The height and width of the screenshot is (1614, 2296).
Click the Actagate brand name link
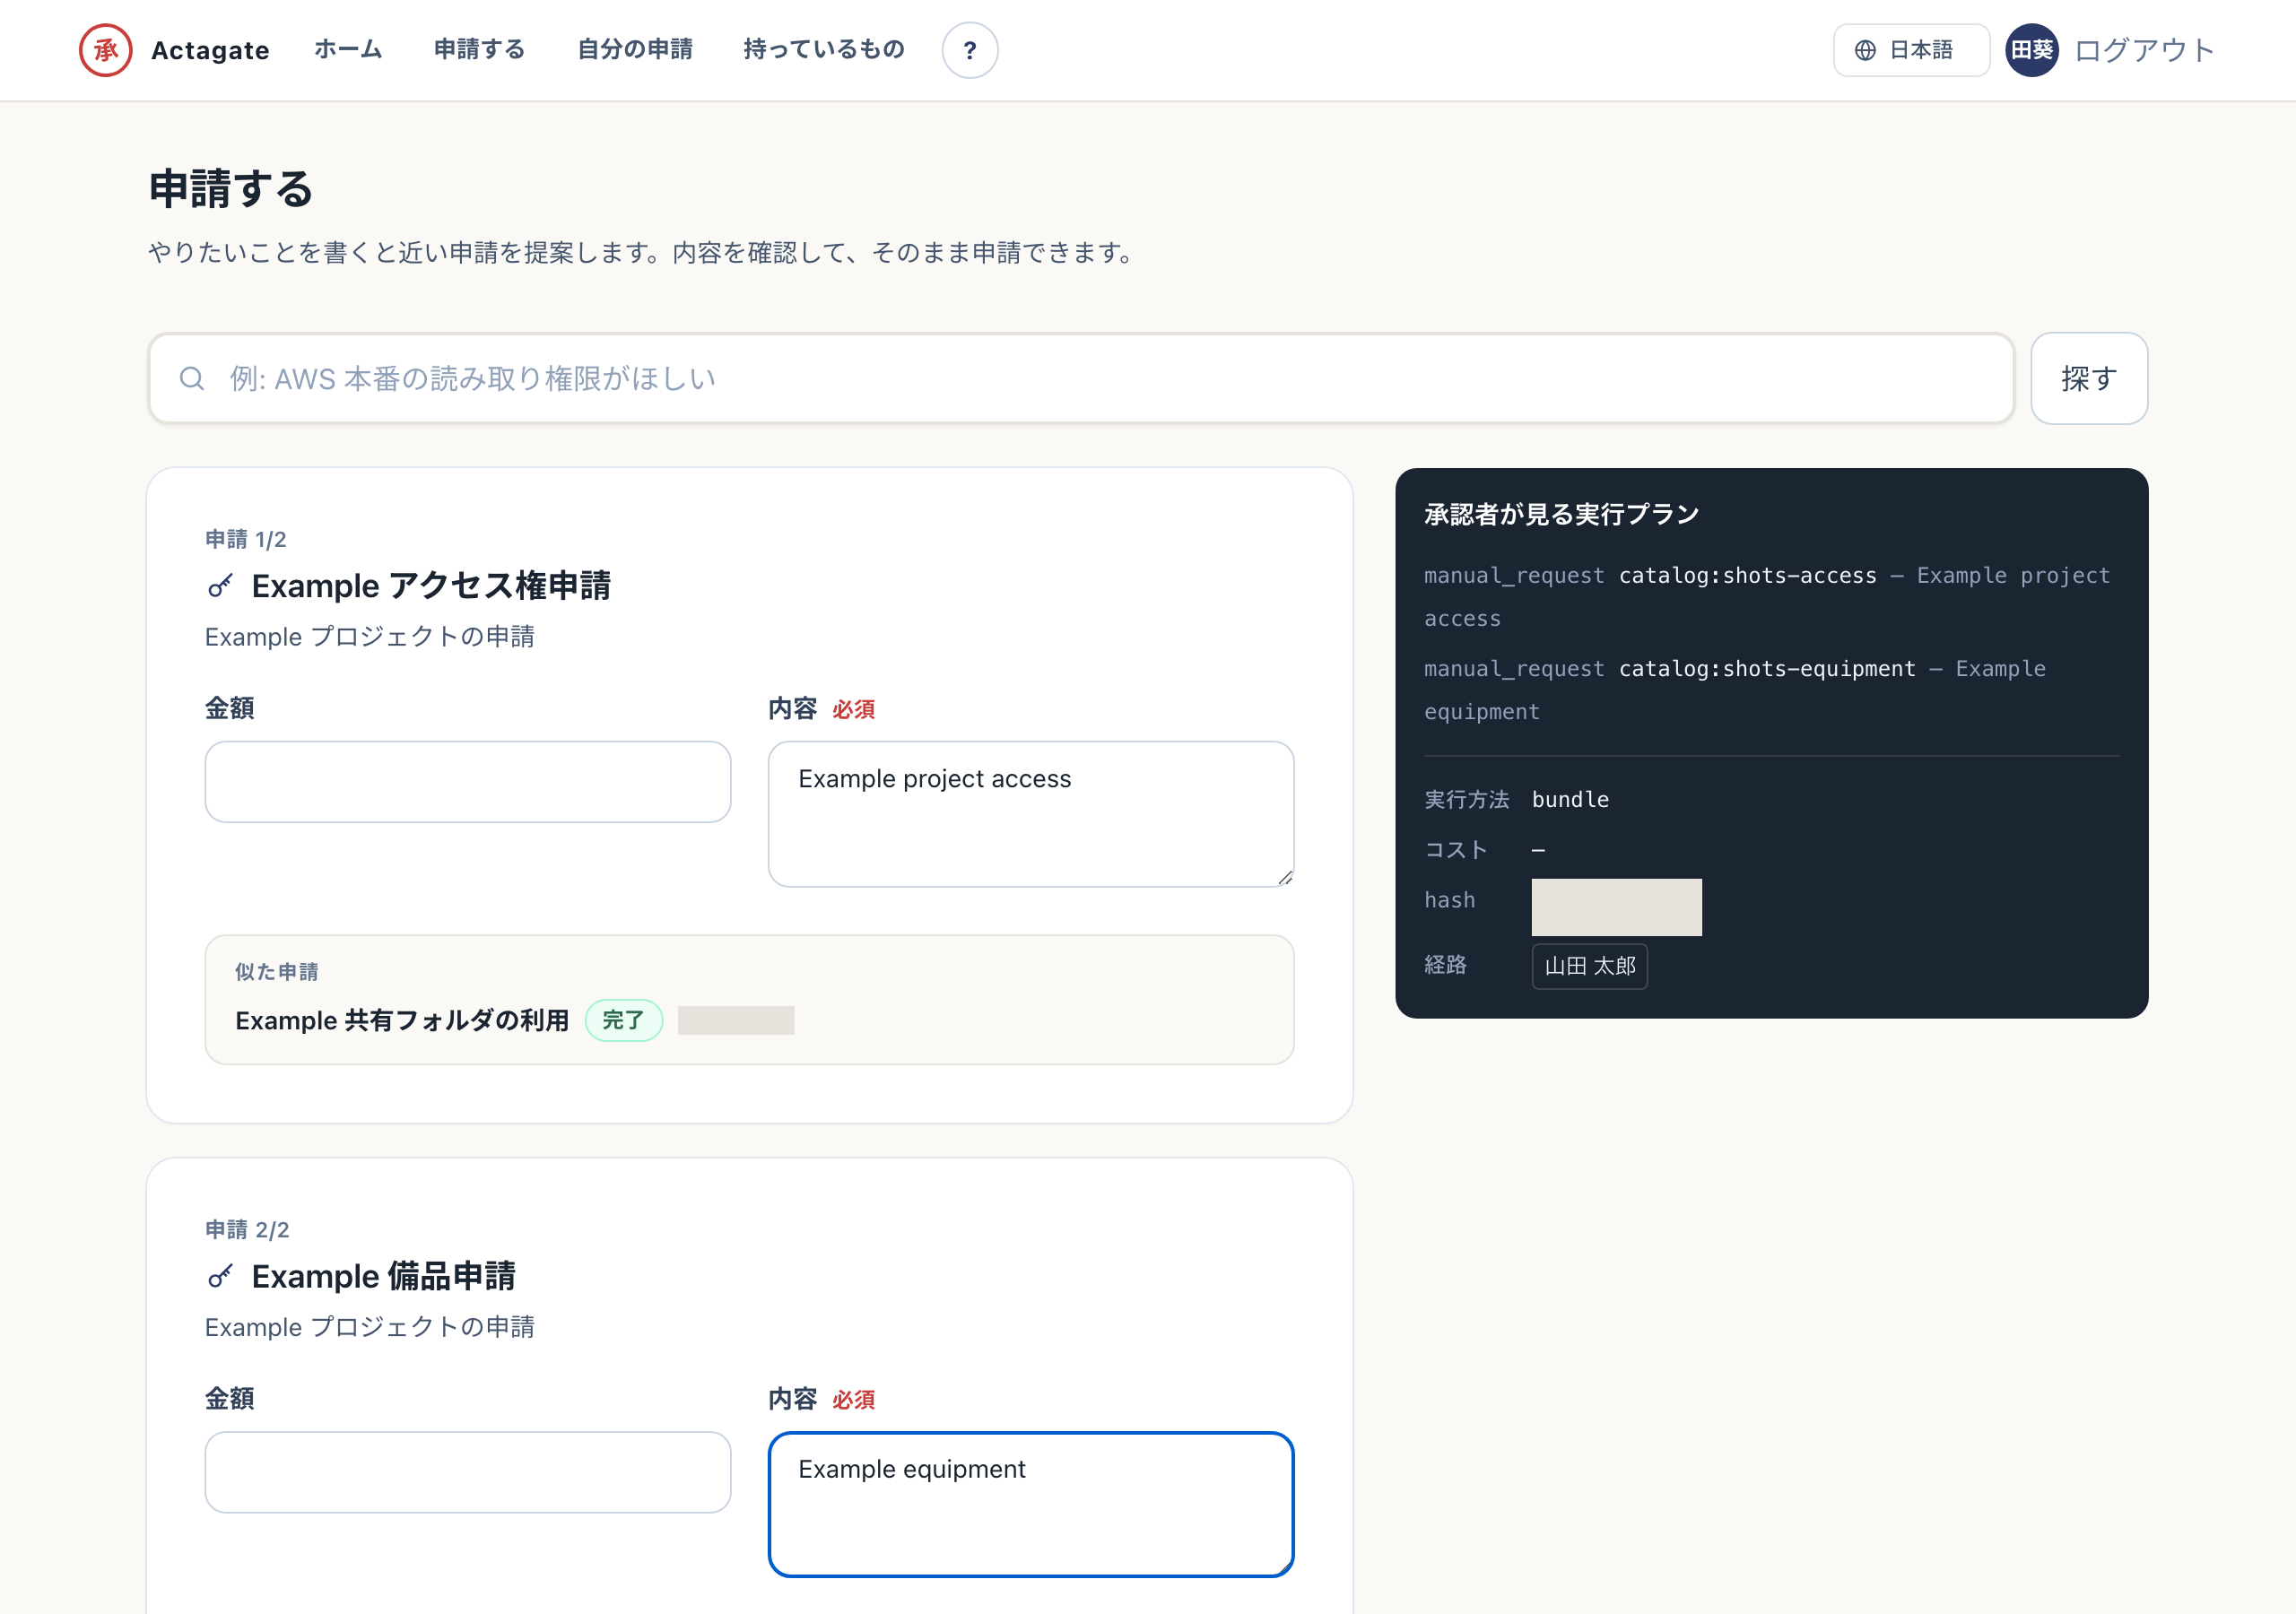[210, 50]
